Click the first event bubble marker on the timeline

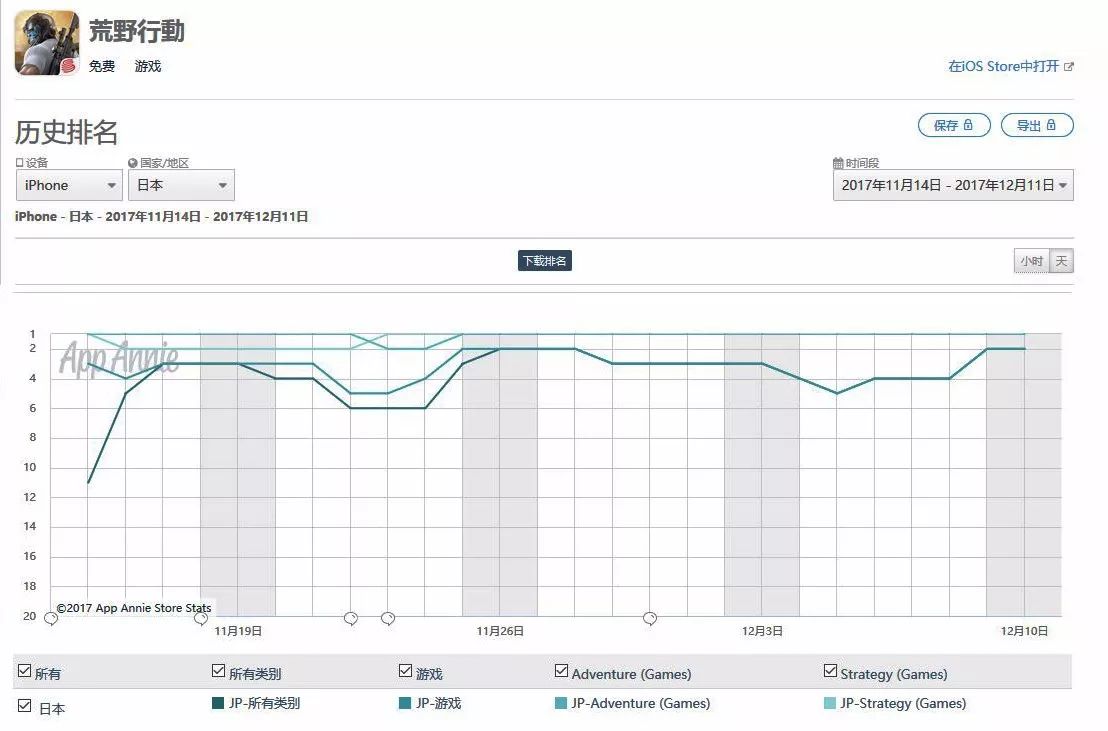(51, 619)
